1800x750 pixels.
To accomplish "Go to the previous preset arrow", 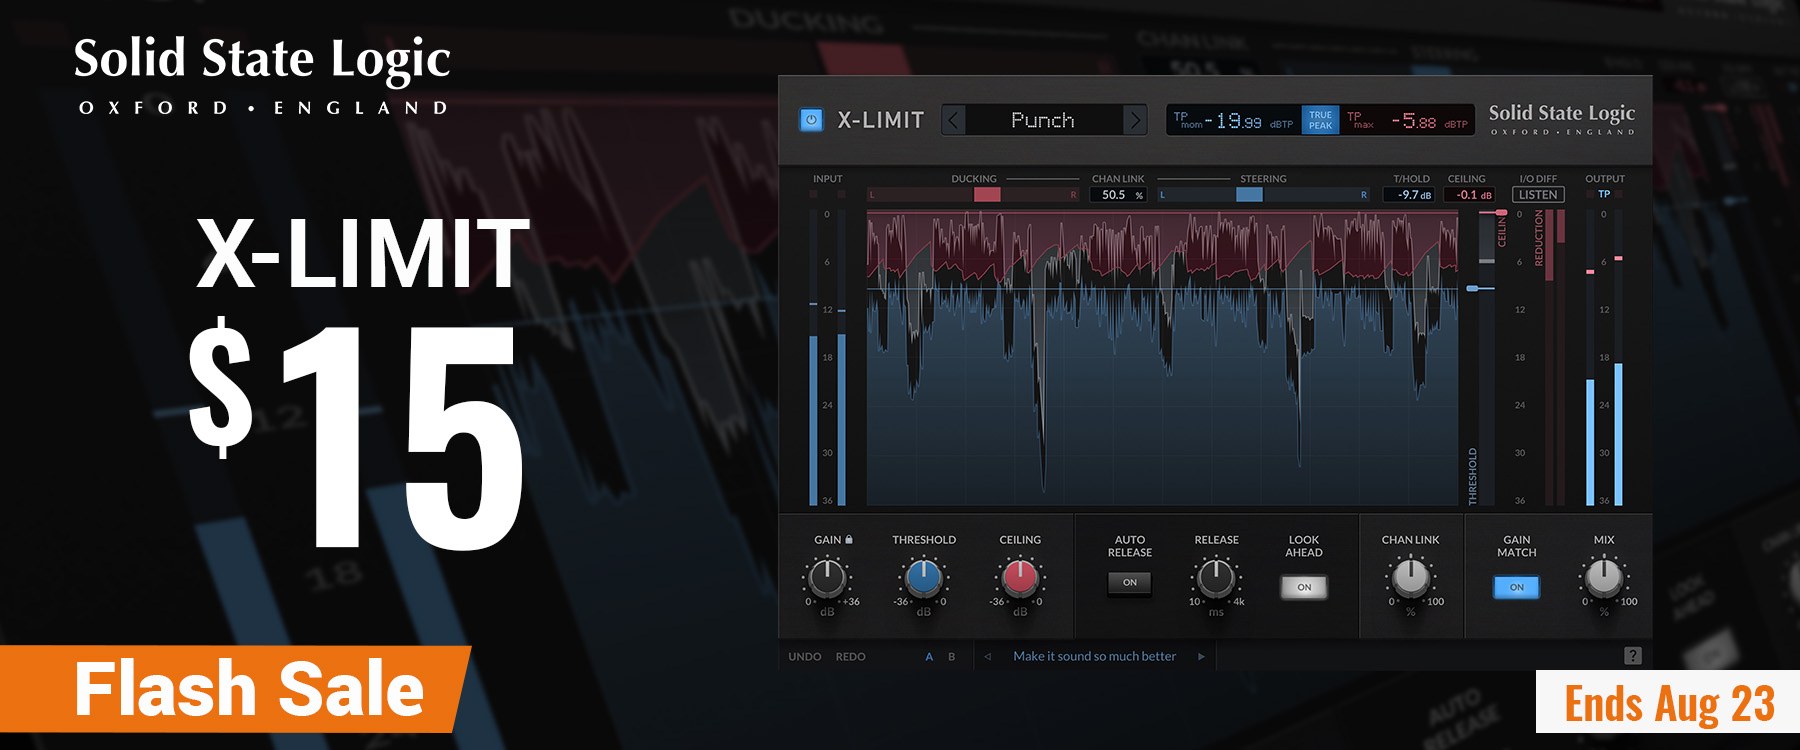I will point(954,120).
